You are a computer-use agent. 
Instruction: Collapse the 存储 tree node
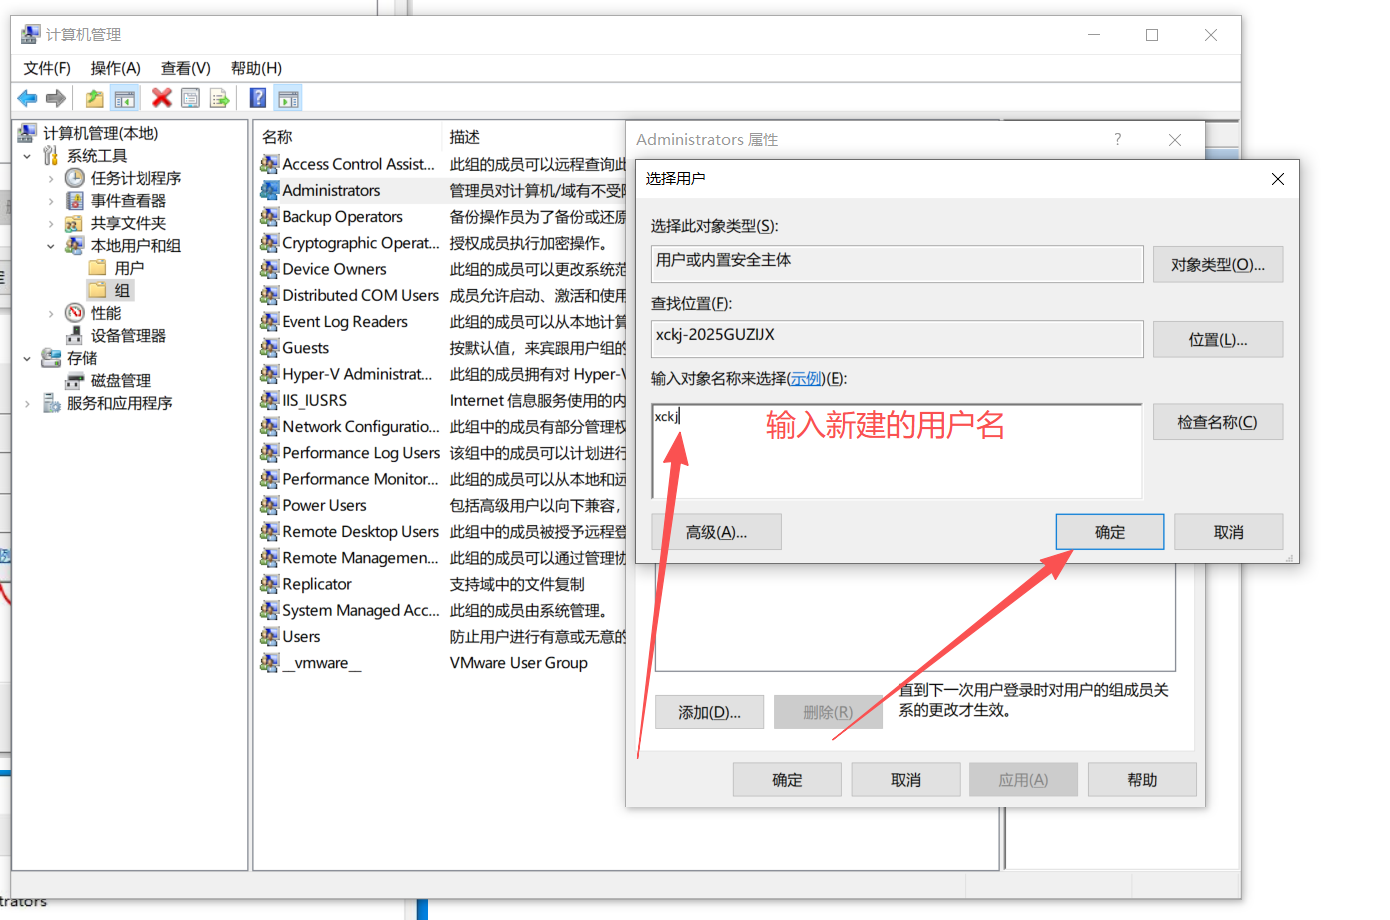pos(27,359)
